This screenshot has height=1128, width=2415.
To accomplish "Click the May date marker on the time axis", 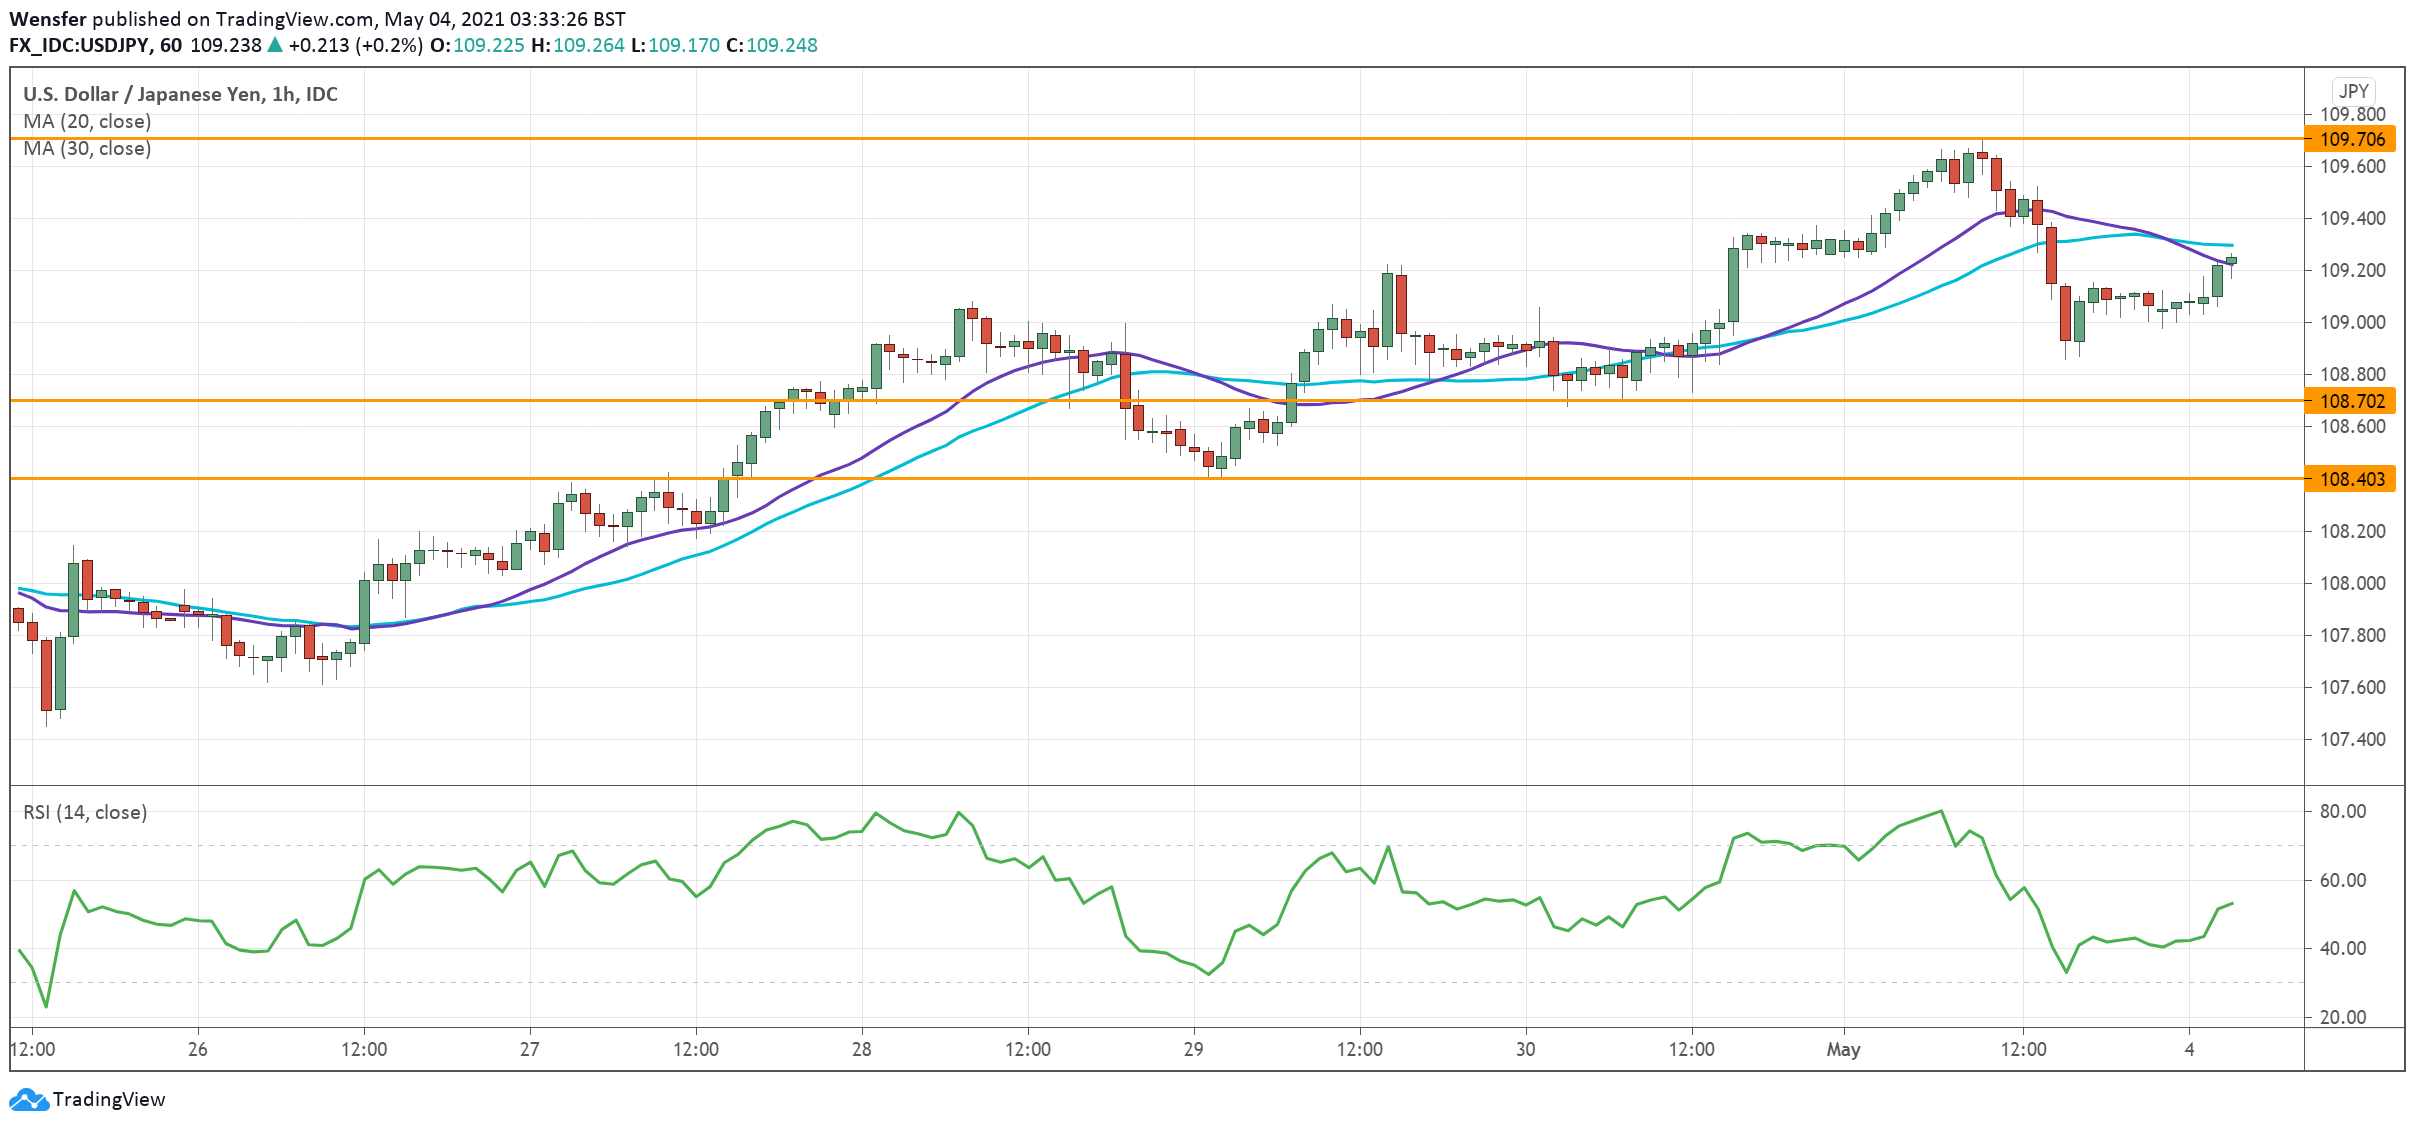I will point(1843,1049).
